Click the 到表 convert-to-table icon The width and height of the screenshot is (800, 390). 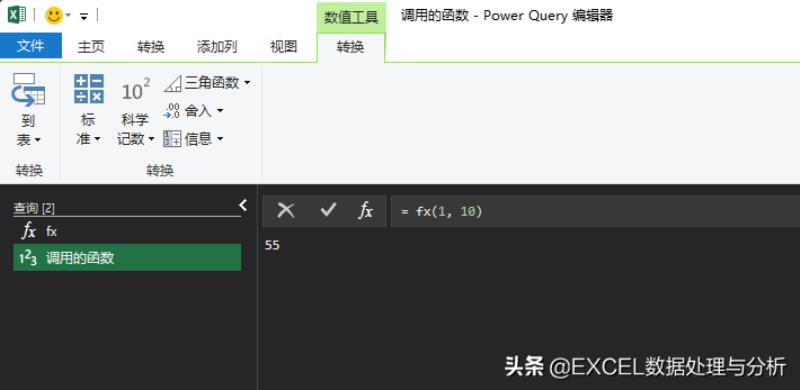click(28, 89)
